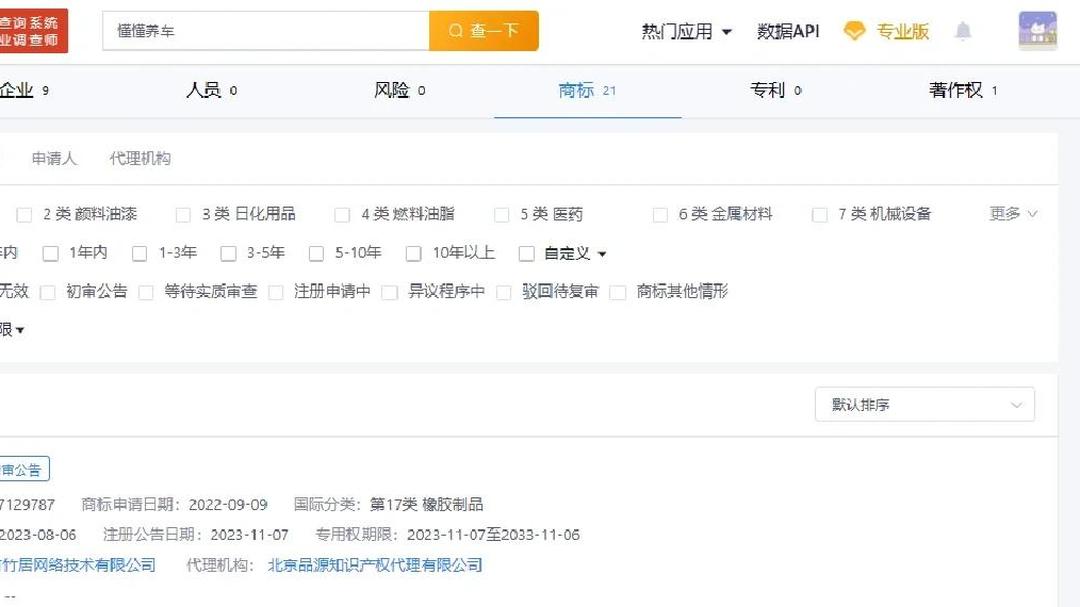The height and width of the screenshot is (607, 1080).
Task: Enable the 注册申请中 status checkbox
Action: [275, 292]
